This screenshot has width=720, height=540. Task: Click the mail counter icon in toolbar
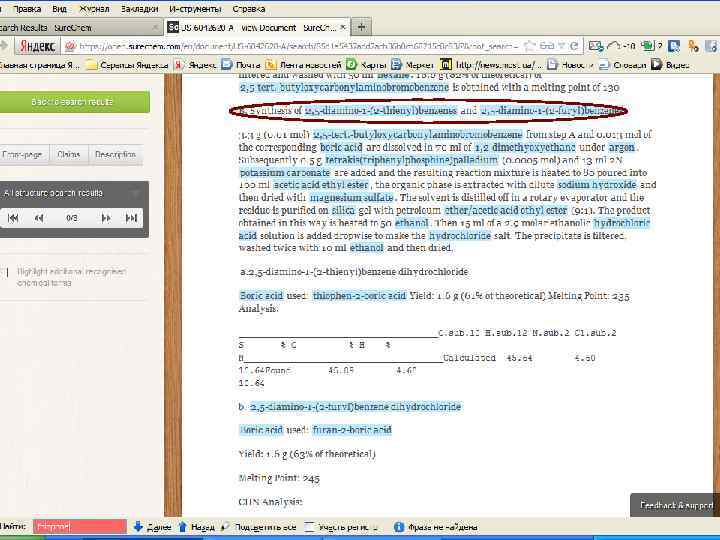tap(596, 46)
